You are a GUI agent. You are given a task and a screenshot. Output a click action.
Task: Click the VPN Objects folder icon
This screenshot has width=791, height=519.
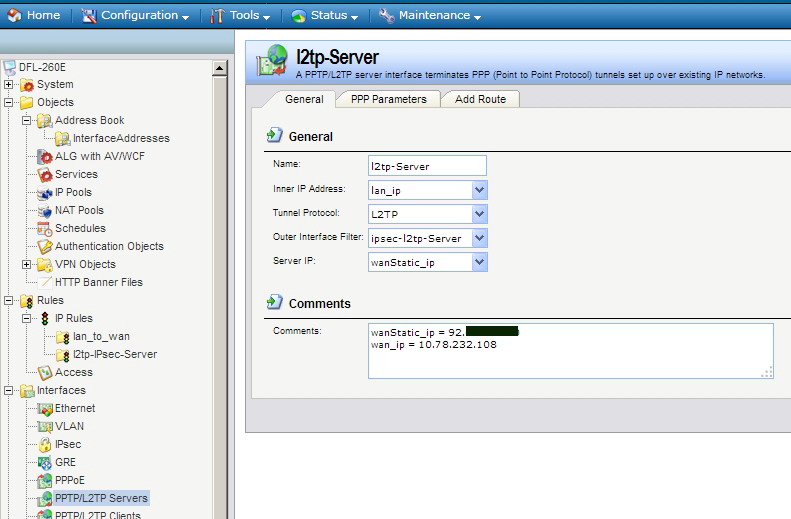click(45, 265)
